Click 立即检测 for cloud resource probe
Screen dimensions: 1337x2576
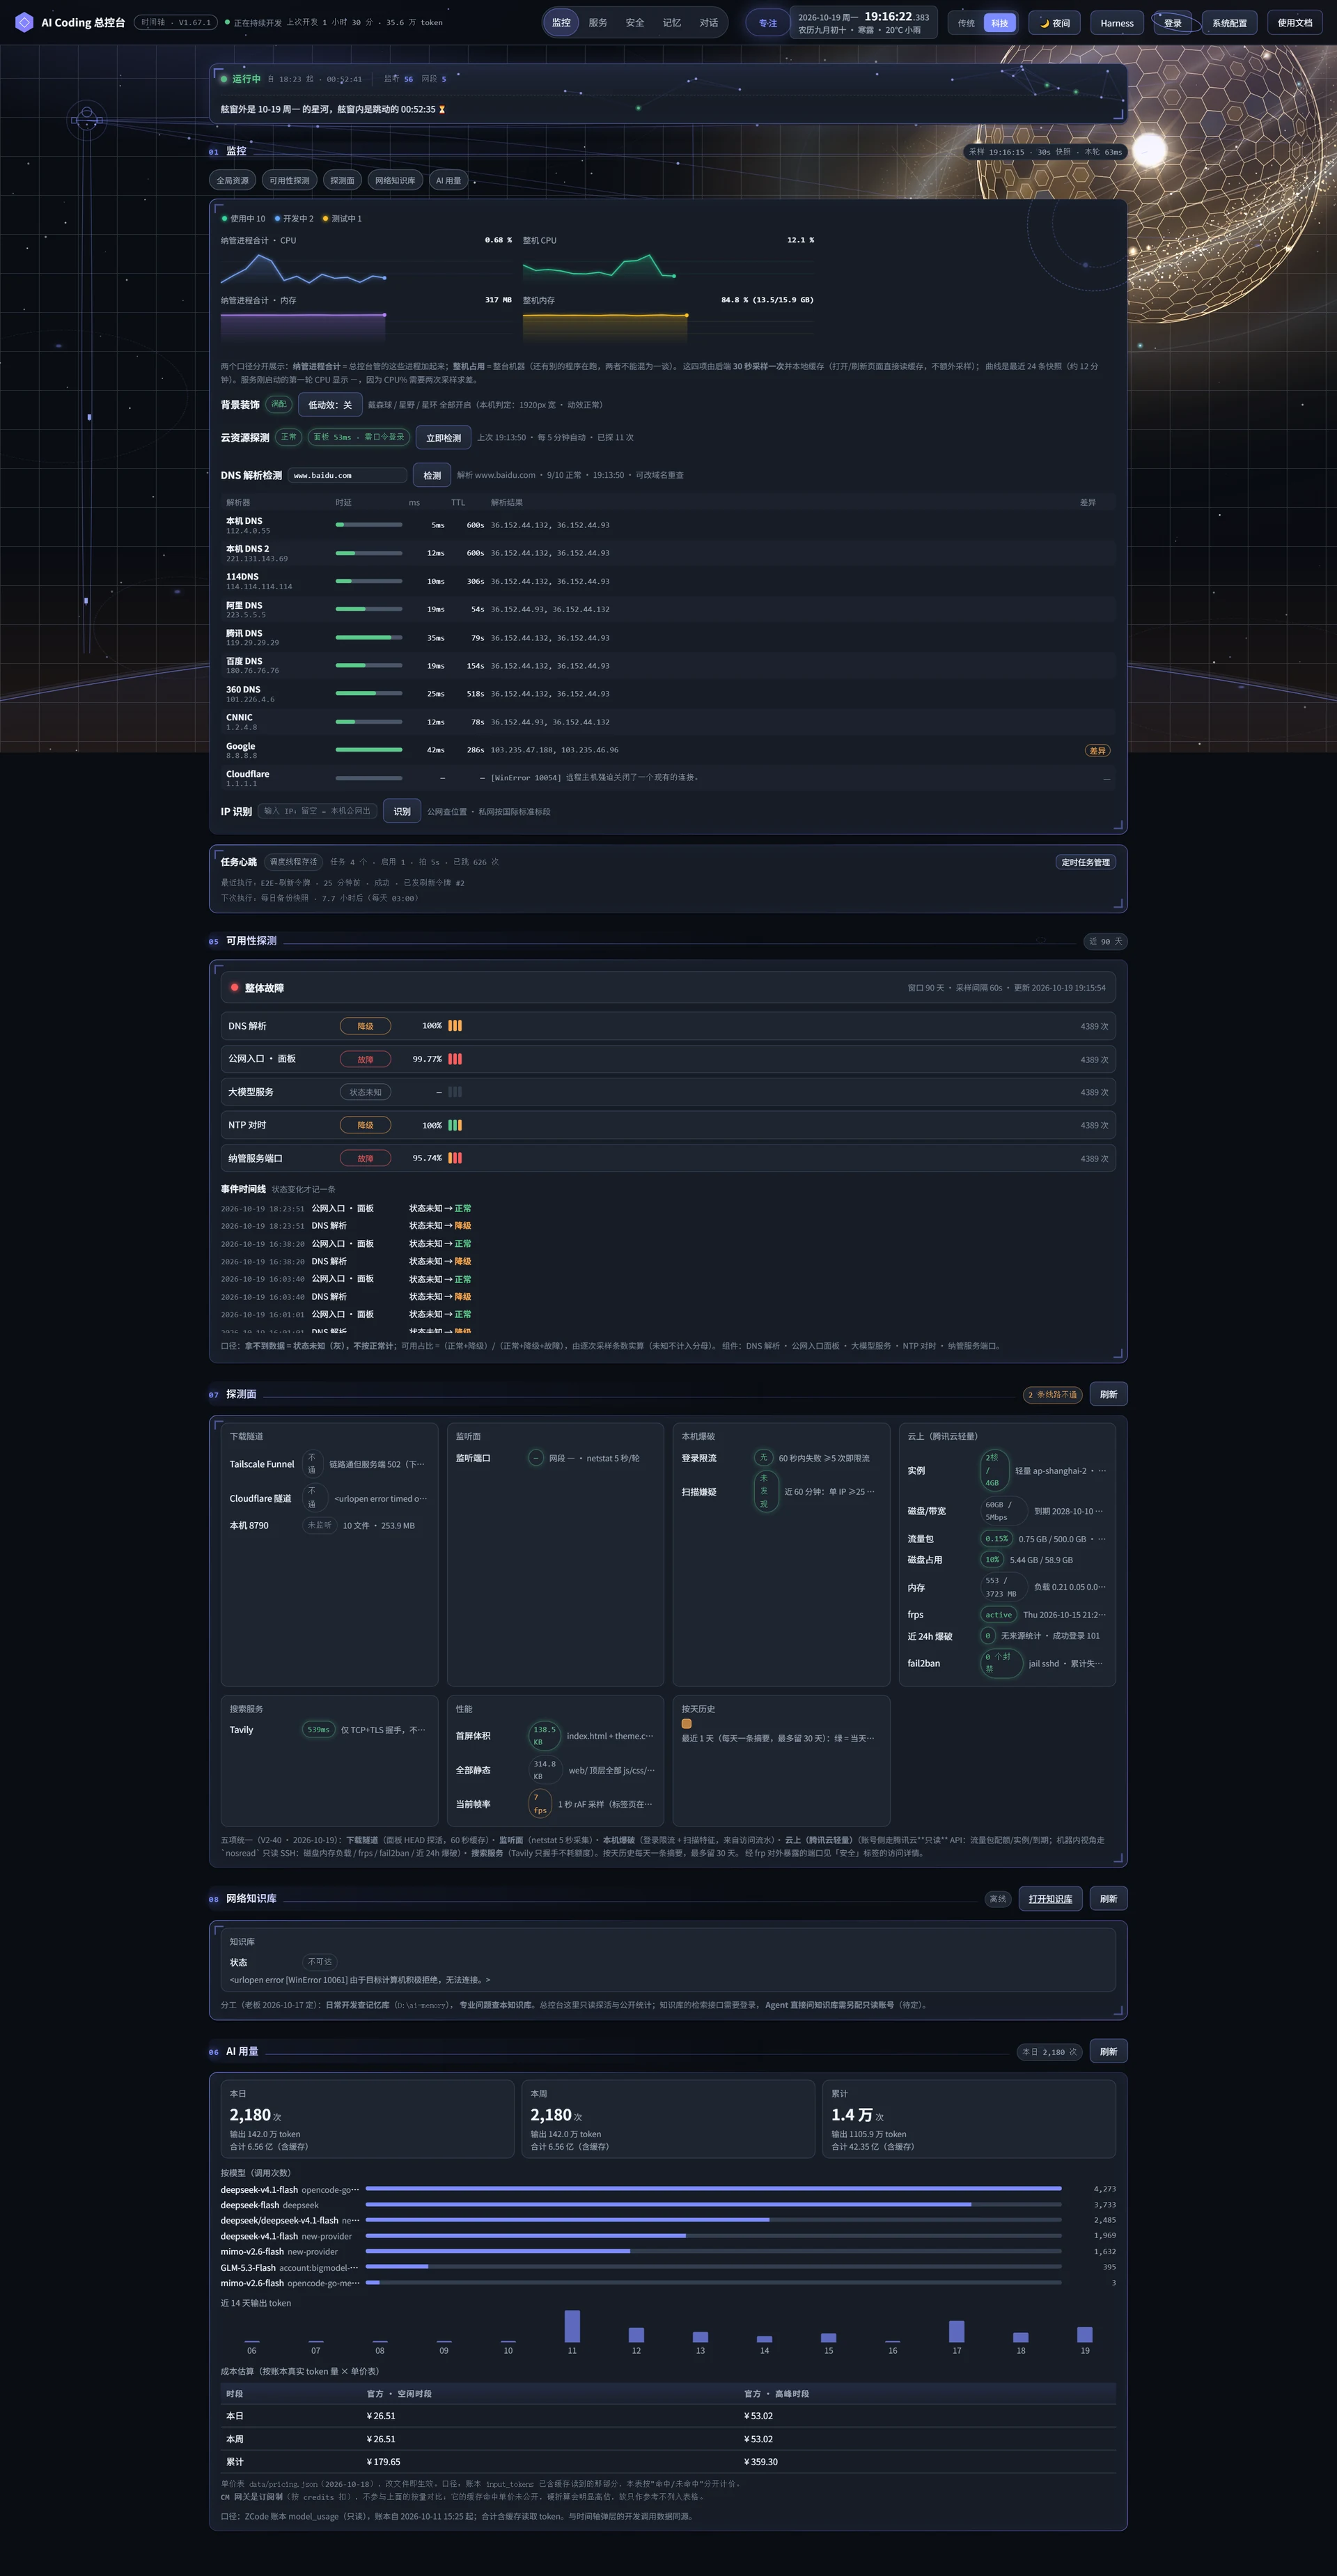coord(443,437)
